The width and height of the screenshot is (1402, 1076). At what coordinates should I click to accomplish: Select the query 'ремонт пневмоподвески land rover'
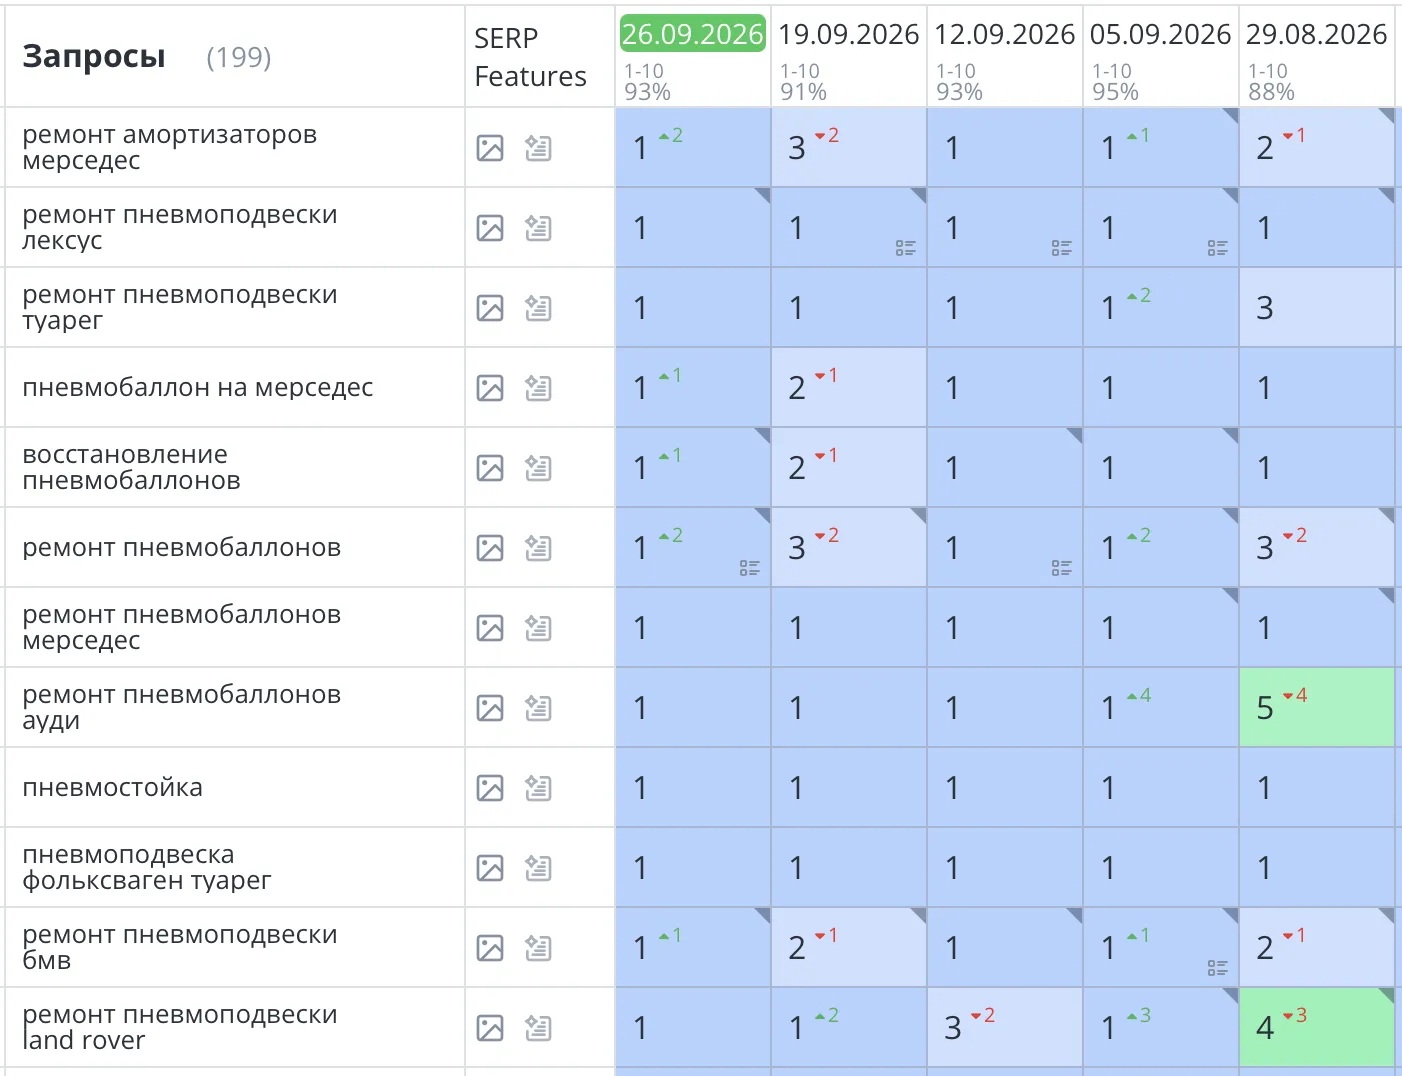click(180, 1027)
